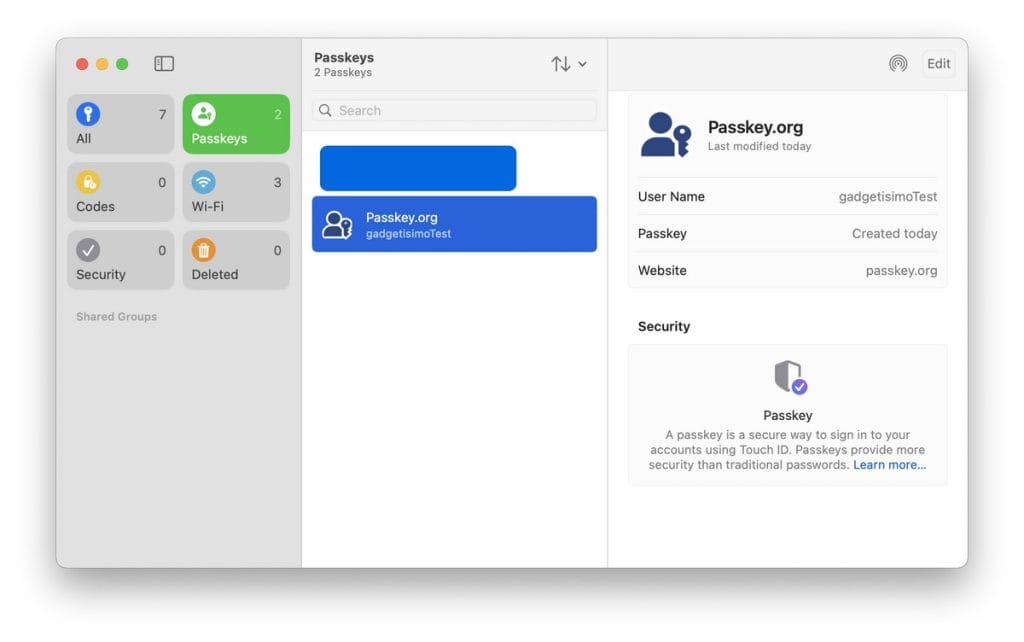Select the redacted first passkey entry
Viewport: 1024px width, 642px height.
(418, 169)
